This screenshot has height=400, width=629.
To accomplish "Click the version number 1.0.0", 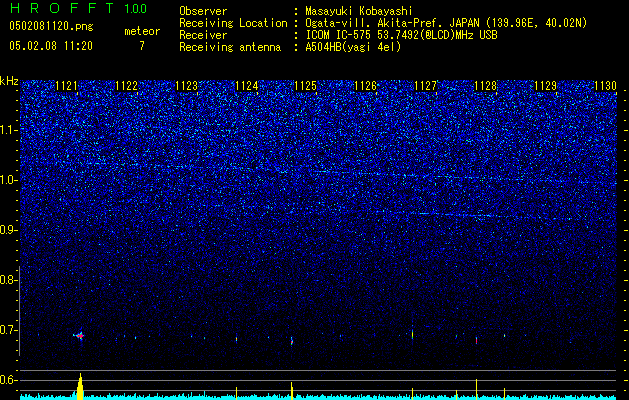I will point(136,9).
